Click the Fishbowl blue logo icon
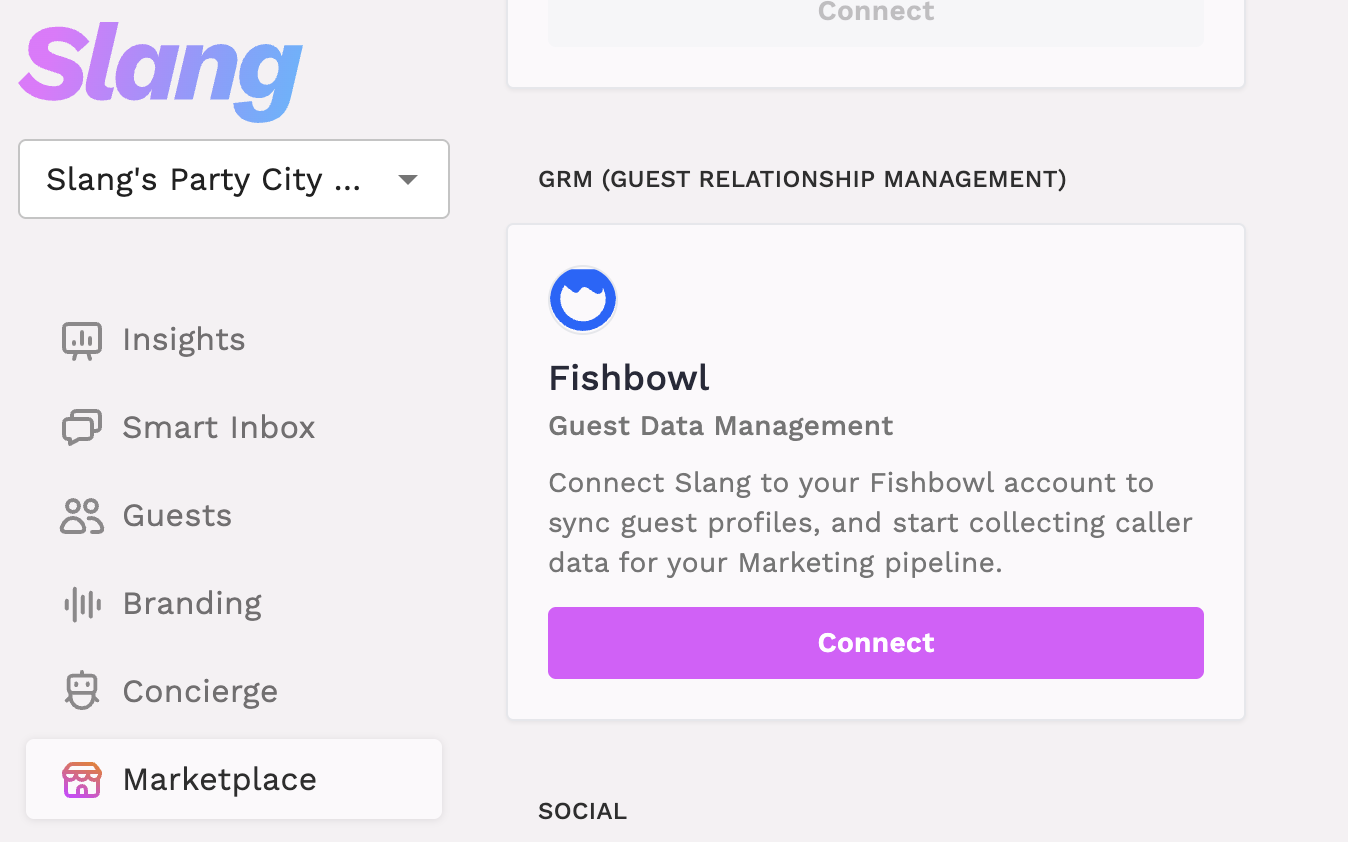Screen dimensions: 1348x842 tap(583, 300)
